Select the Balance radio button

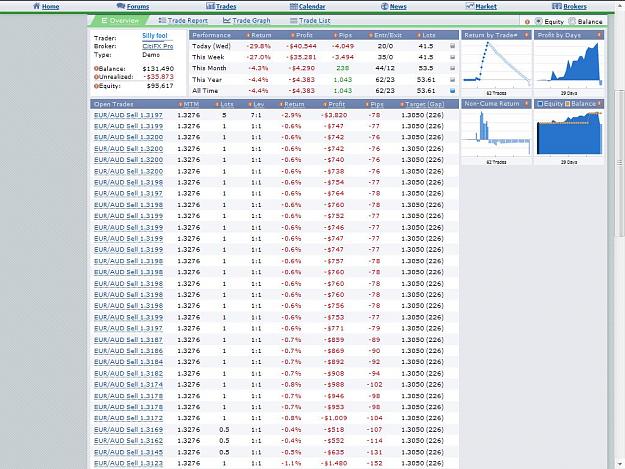click(572, 21)
